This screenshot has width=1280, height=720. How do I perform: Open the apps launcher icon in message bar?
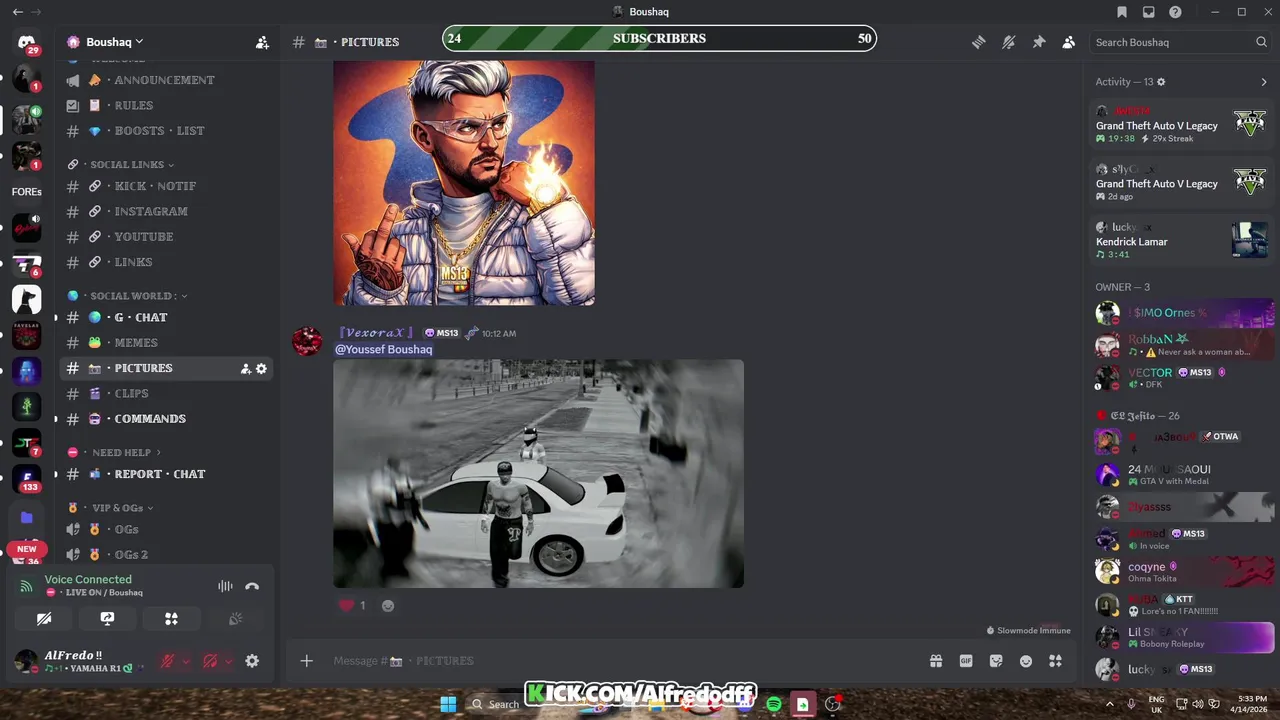click(x=1055, y=661)
